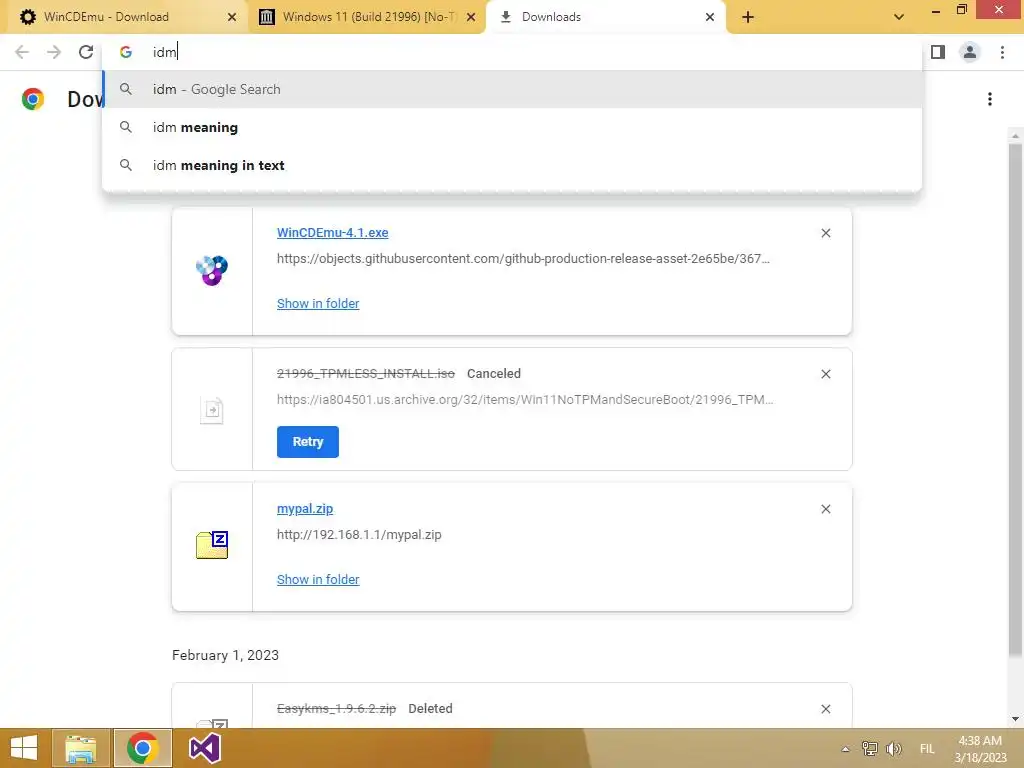Screen dimensions: 1024x768
Task: Open File Explorer from the taskbar
Action: (81, 748)
